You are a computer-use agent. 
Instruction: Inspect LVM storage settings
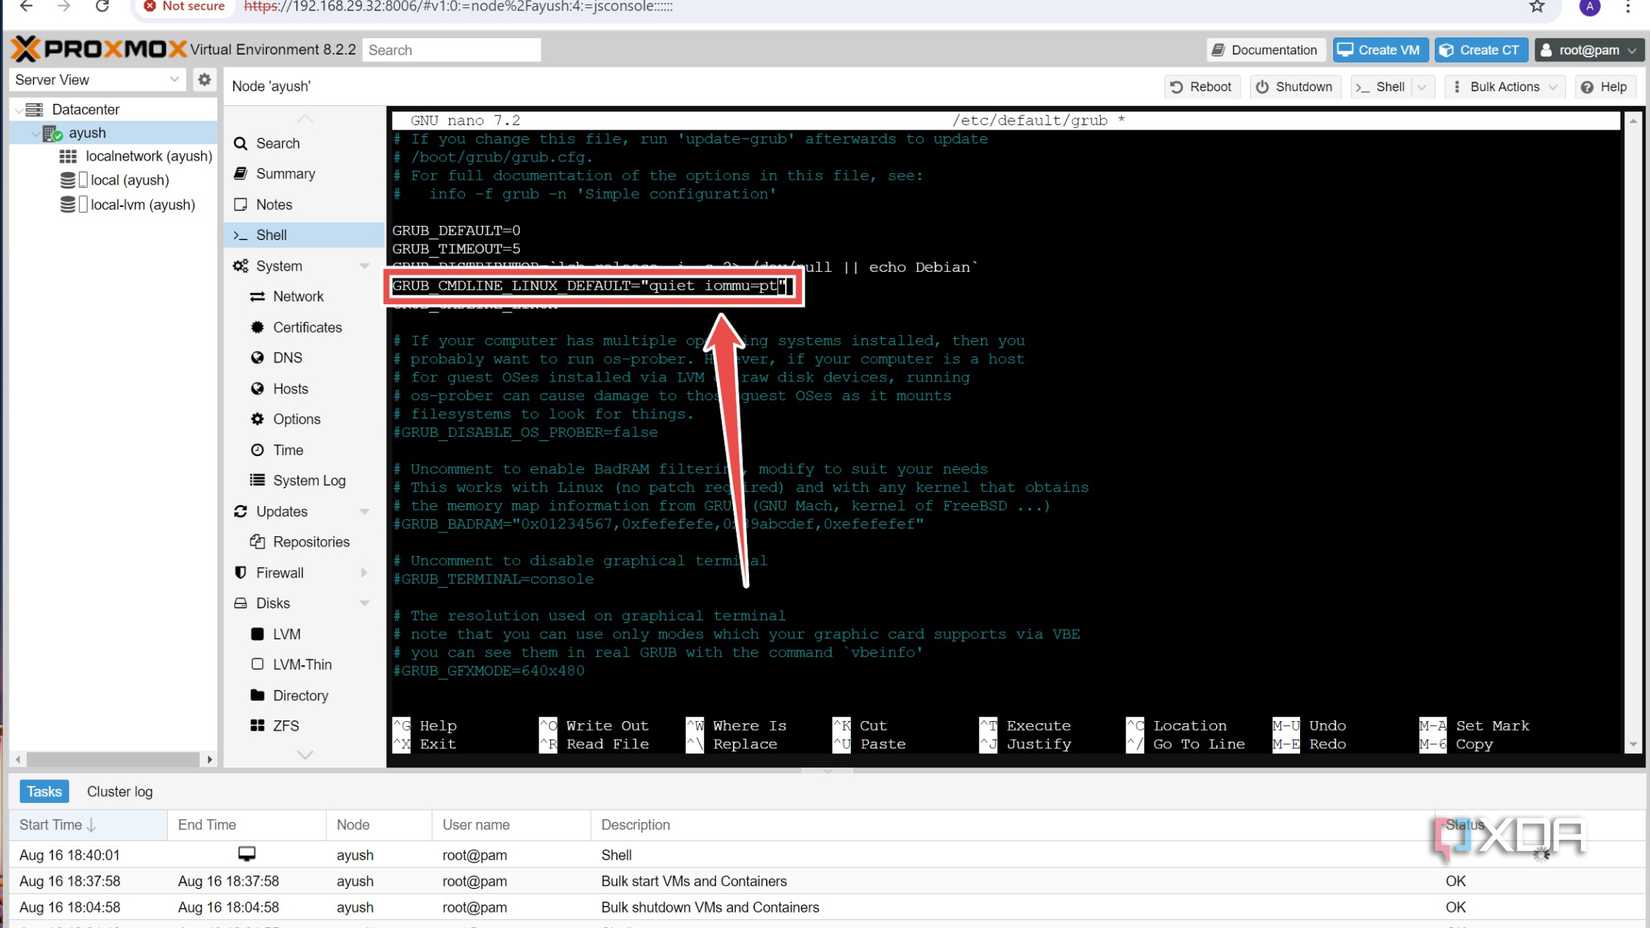(286, 634)
